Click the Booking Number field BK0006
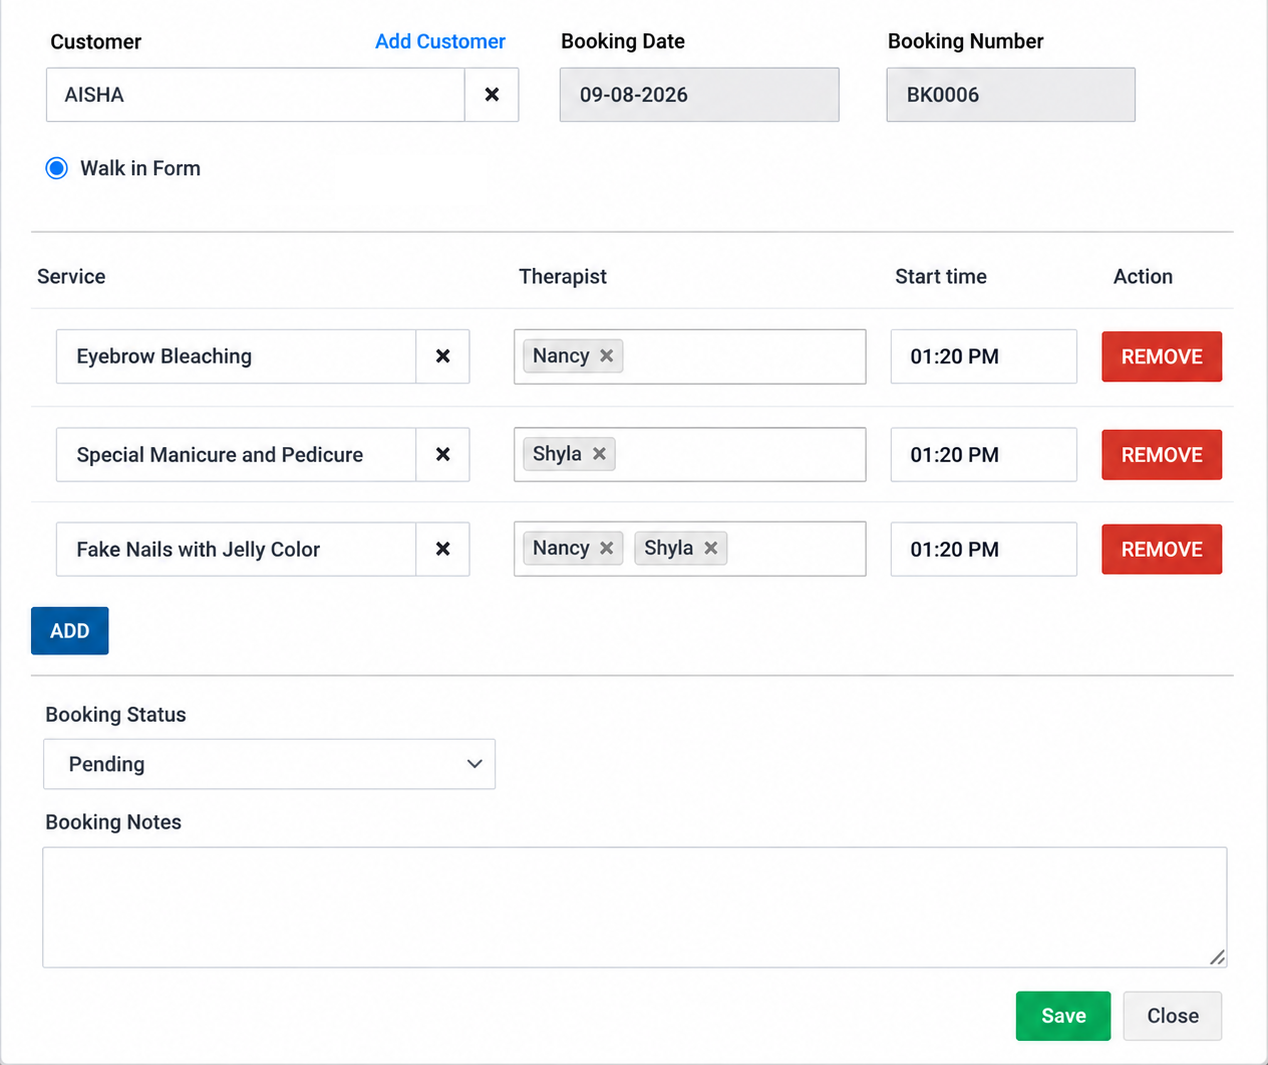This screenshot has height=1065, width=1268. [x=1011, y=95]
